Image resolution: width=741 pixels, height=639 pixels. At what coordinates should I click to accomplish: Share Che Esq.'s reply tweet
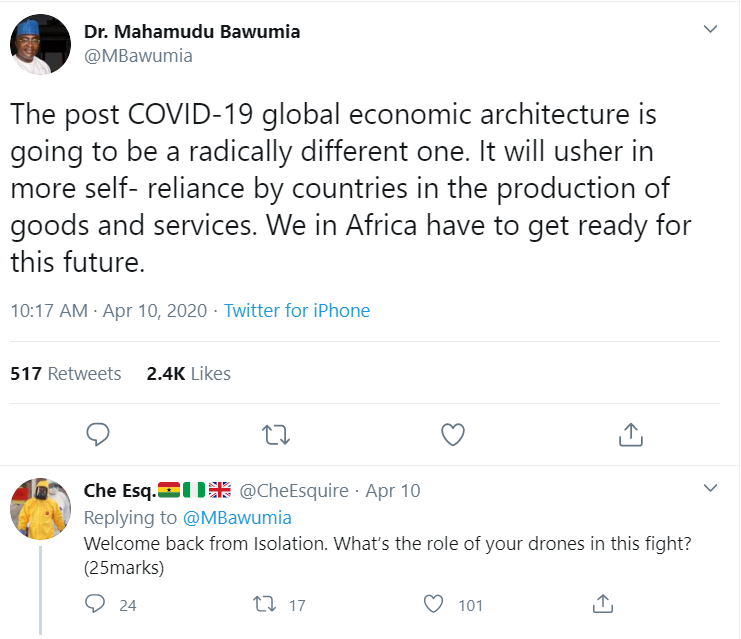coord(602,604)
